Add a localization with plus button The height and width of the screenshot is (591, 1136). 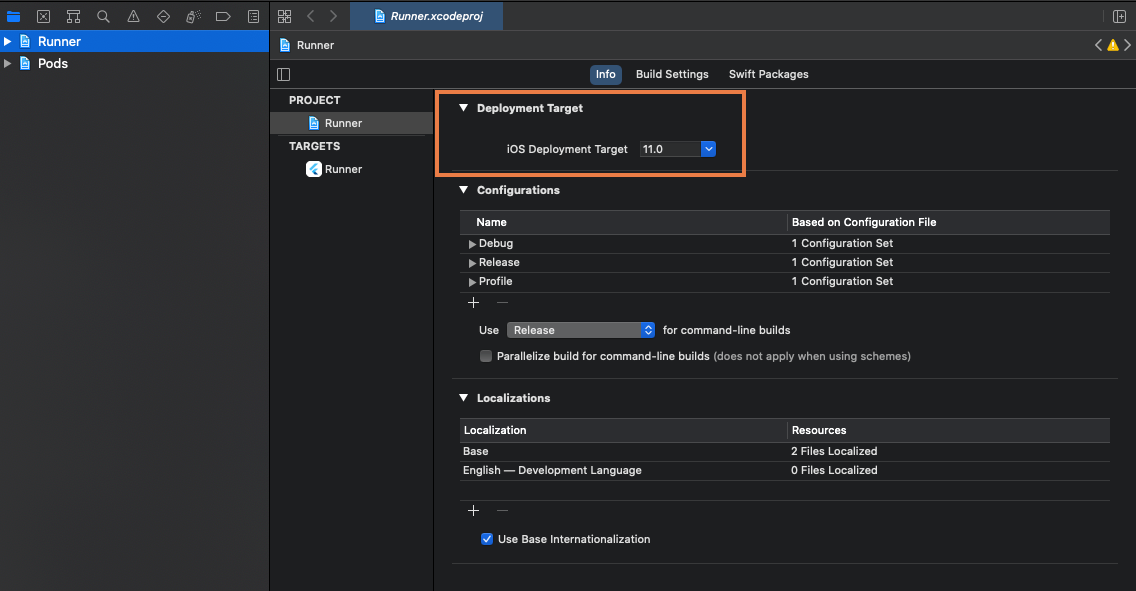(474, 511)
